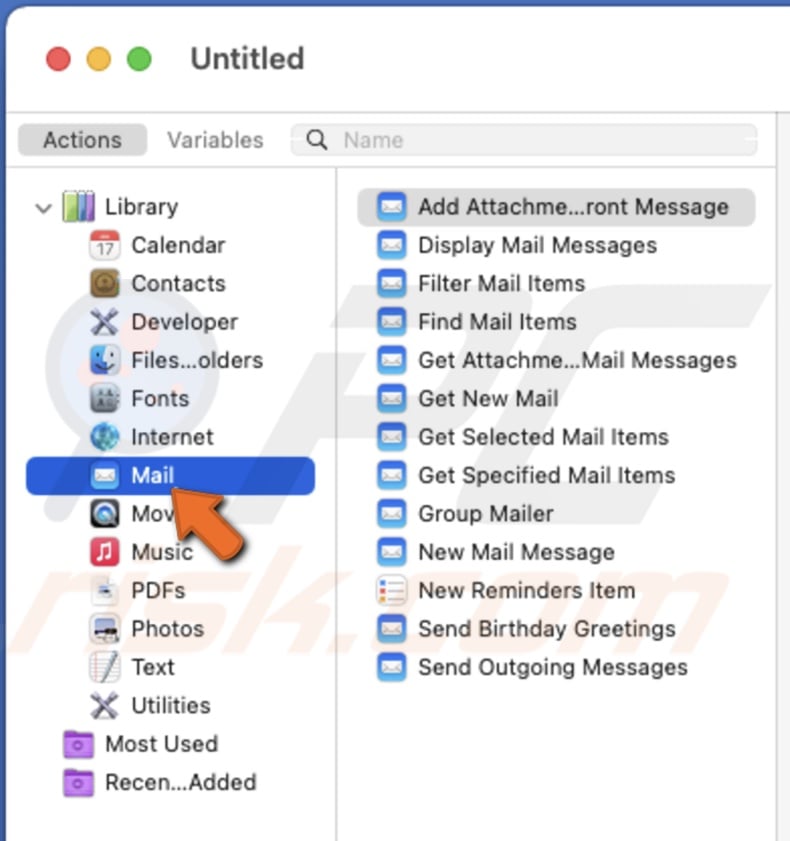Select the Music category icon

coord(105,552)
